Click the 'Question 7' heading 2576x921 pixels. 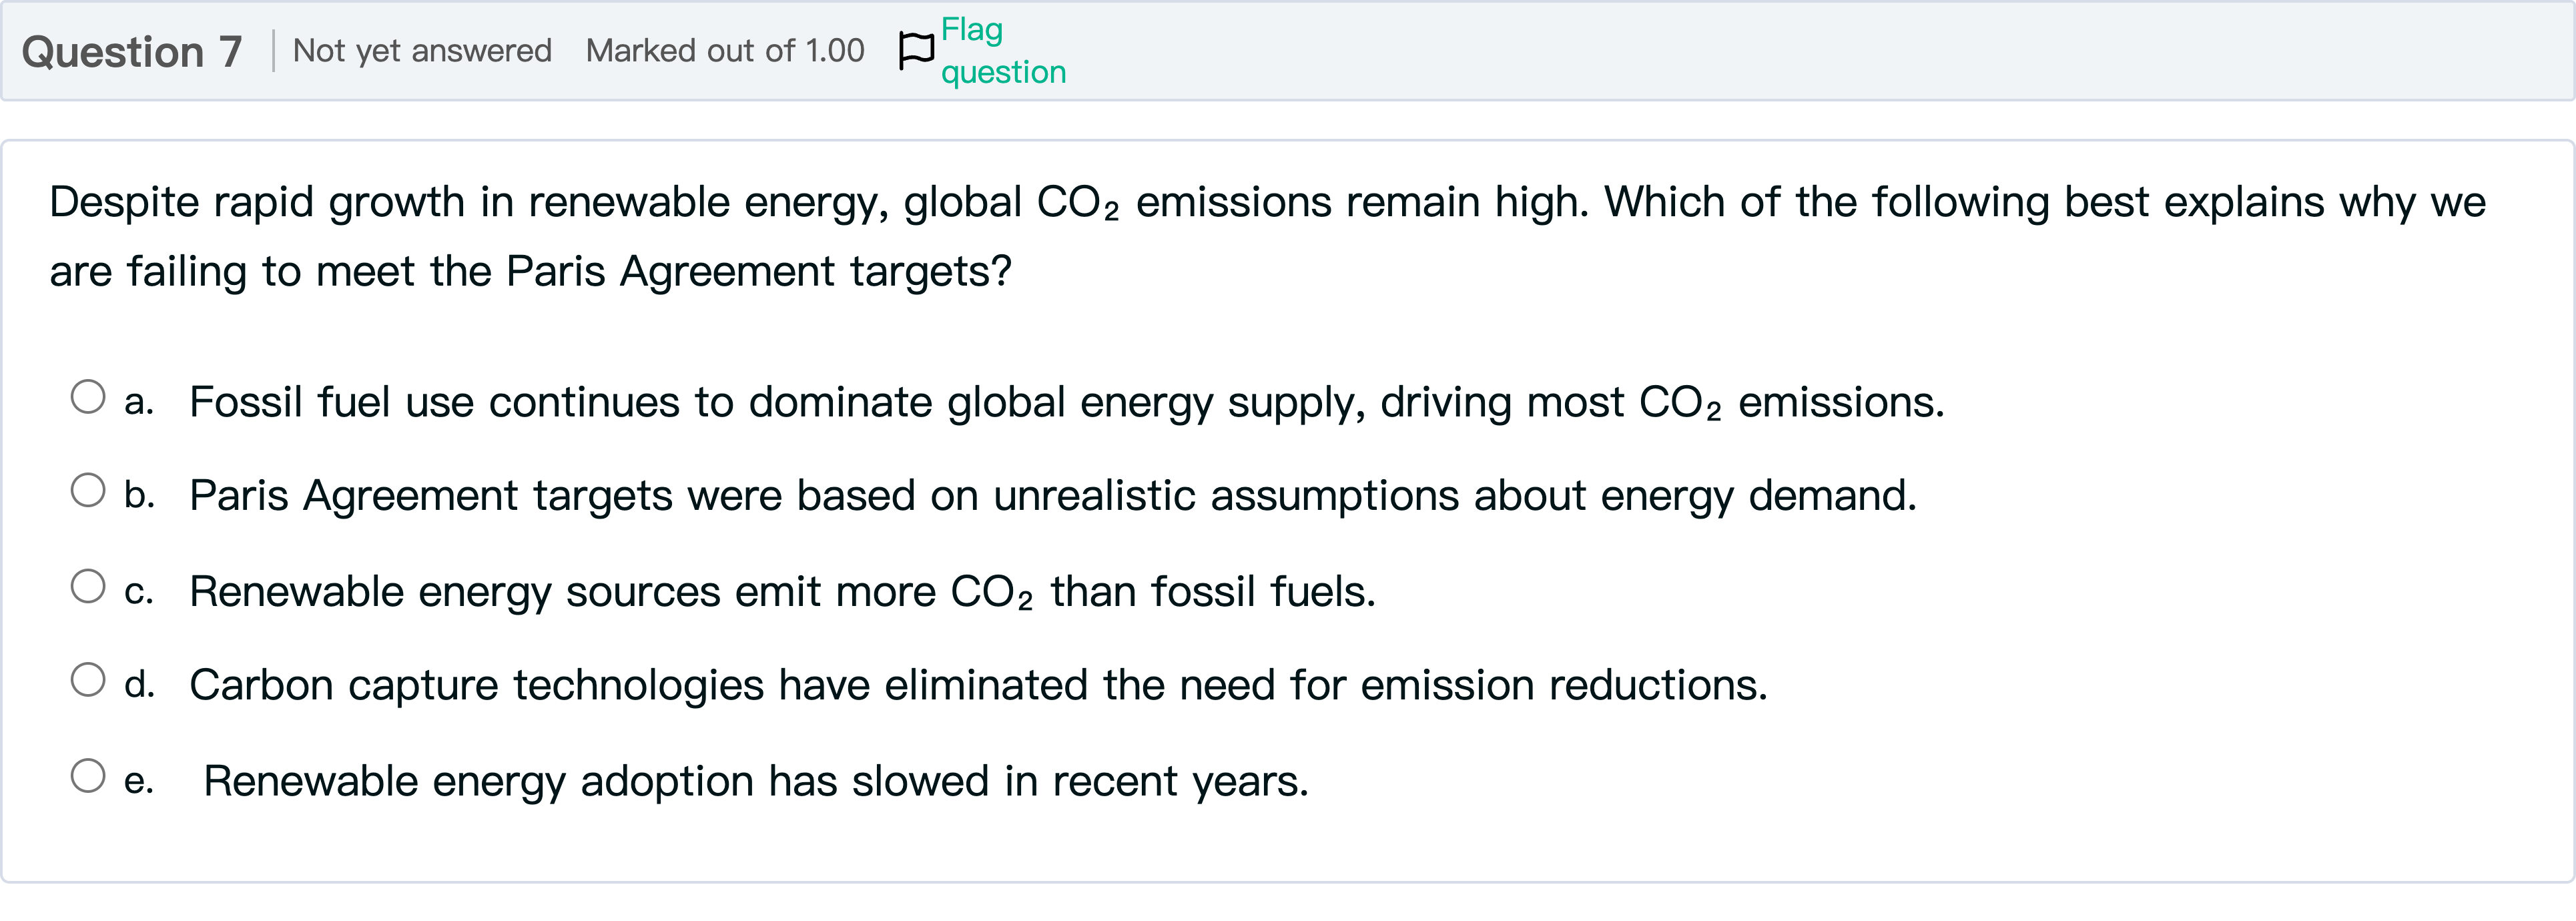coord(132,52)
